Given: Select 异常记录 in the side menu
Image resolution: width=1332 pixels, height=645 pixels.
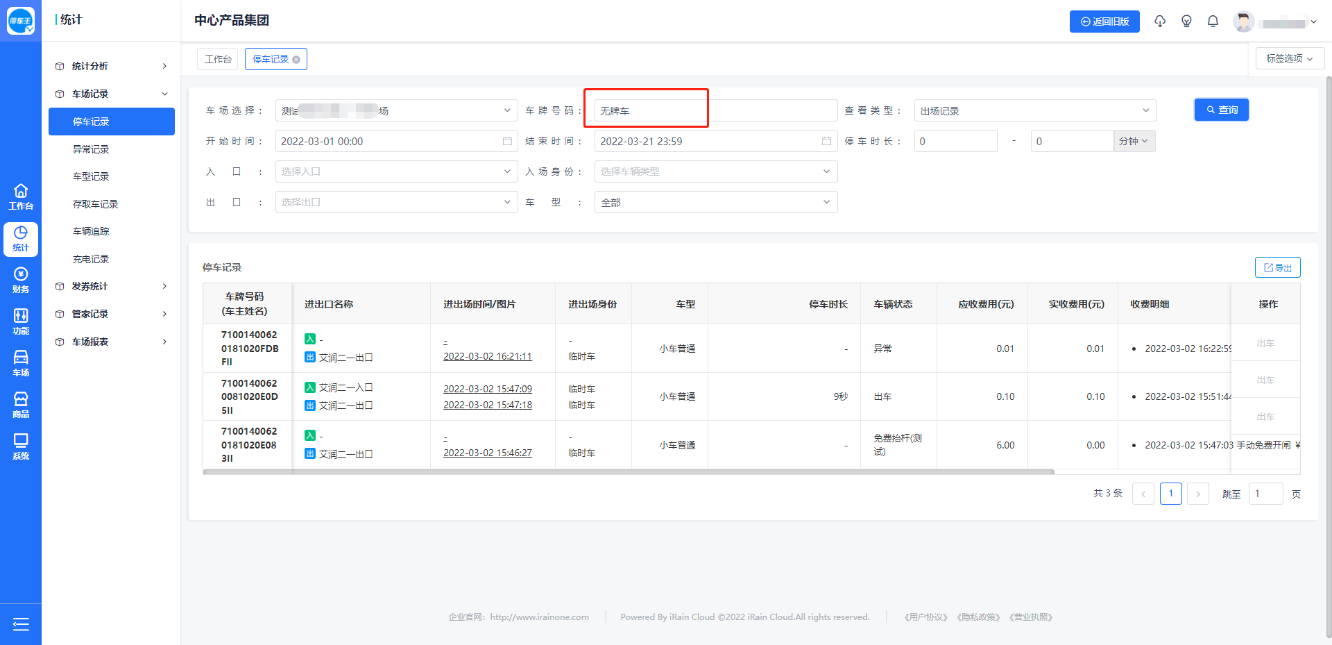Looking at the screenshot, I should [x=91, y=149].
